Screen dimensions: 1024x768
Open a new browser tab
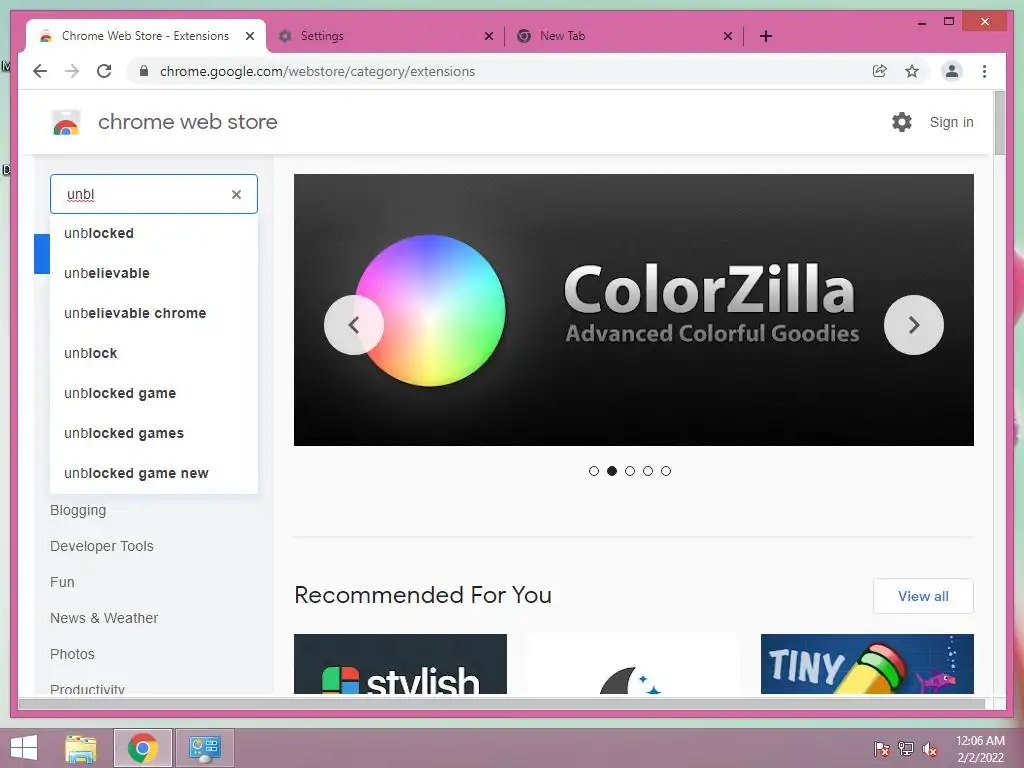coord(766,36)
